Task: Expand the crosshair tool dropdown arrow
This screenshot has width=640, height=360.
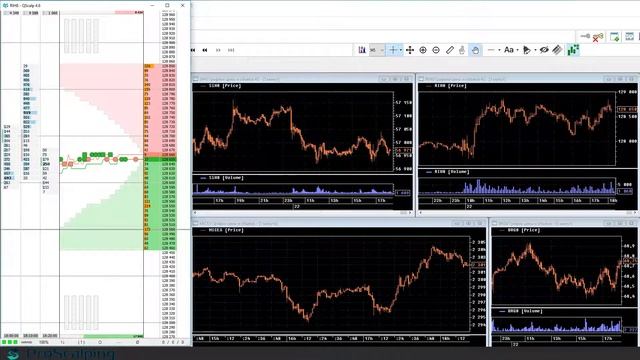Action: click(x=401, y=50)
